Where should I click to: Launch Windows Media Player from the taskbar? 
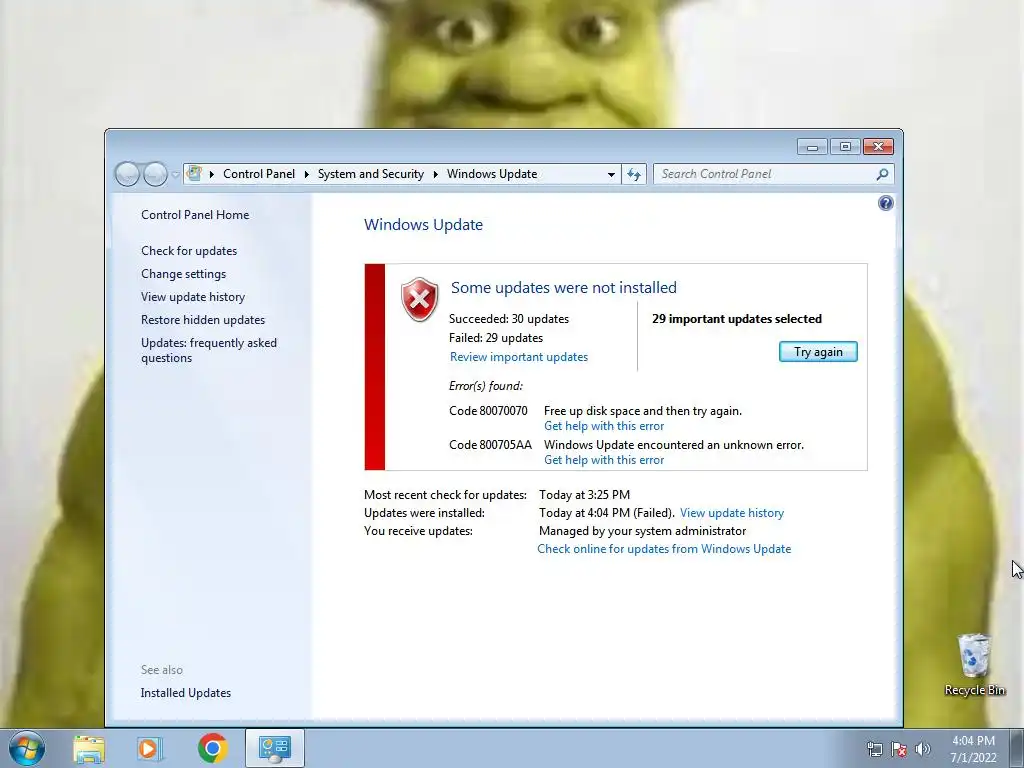tap(150, 748)
